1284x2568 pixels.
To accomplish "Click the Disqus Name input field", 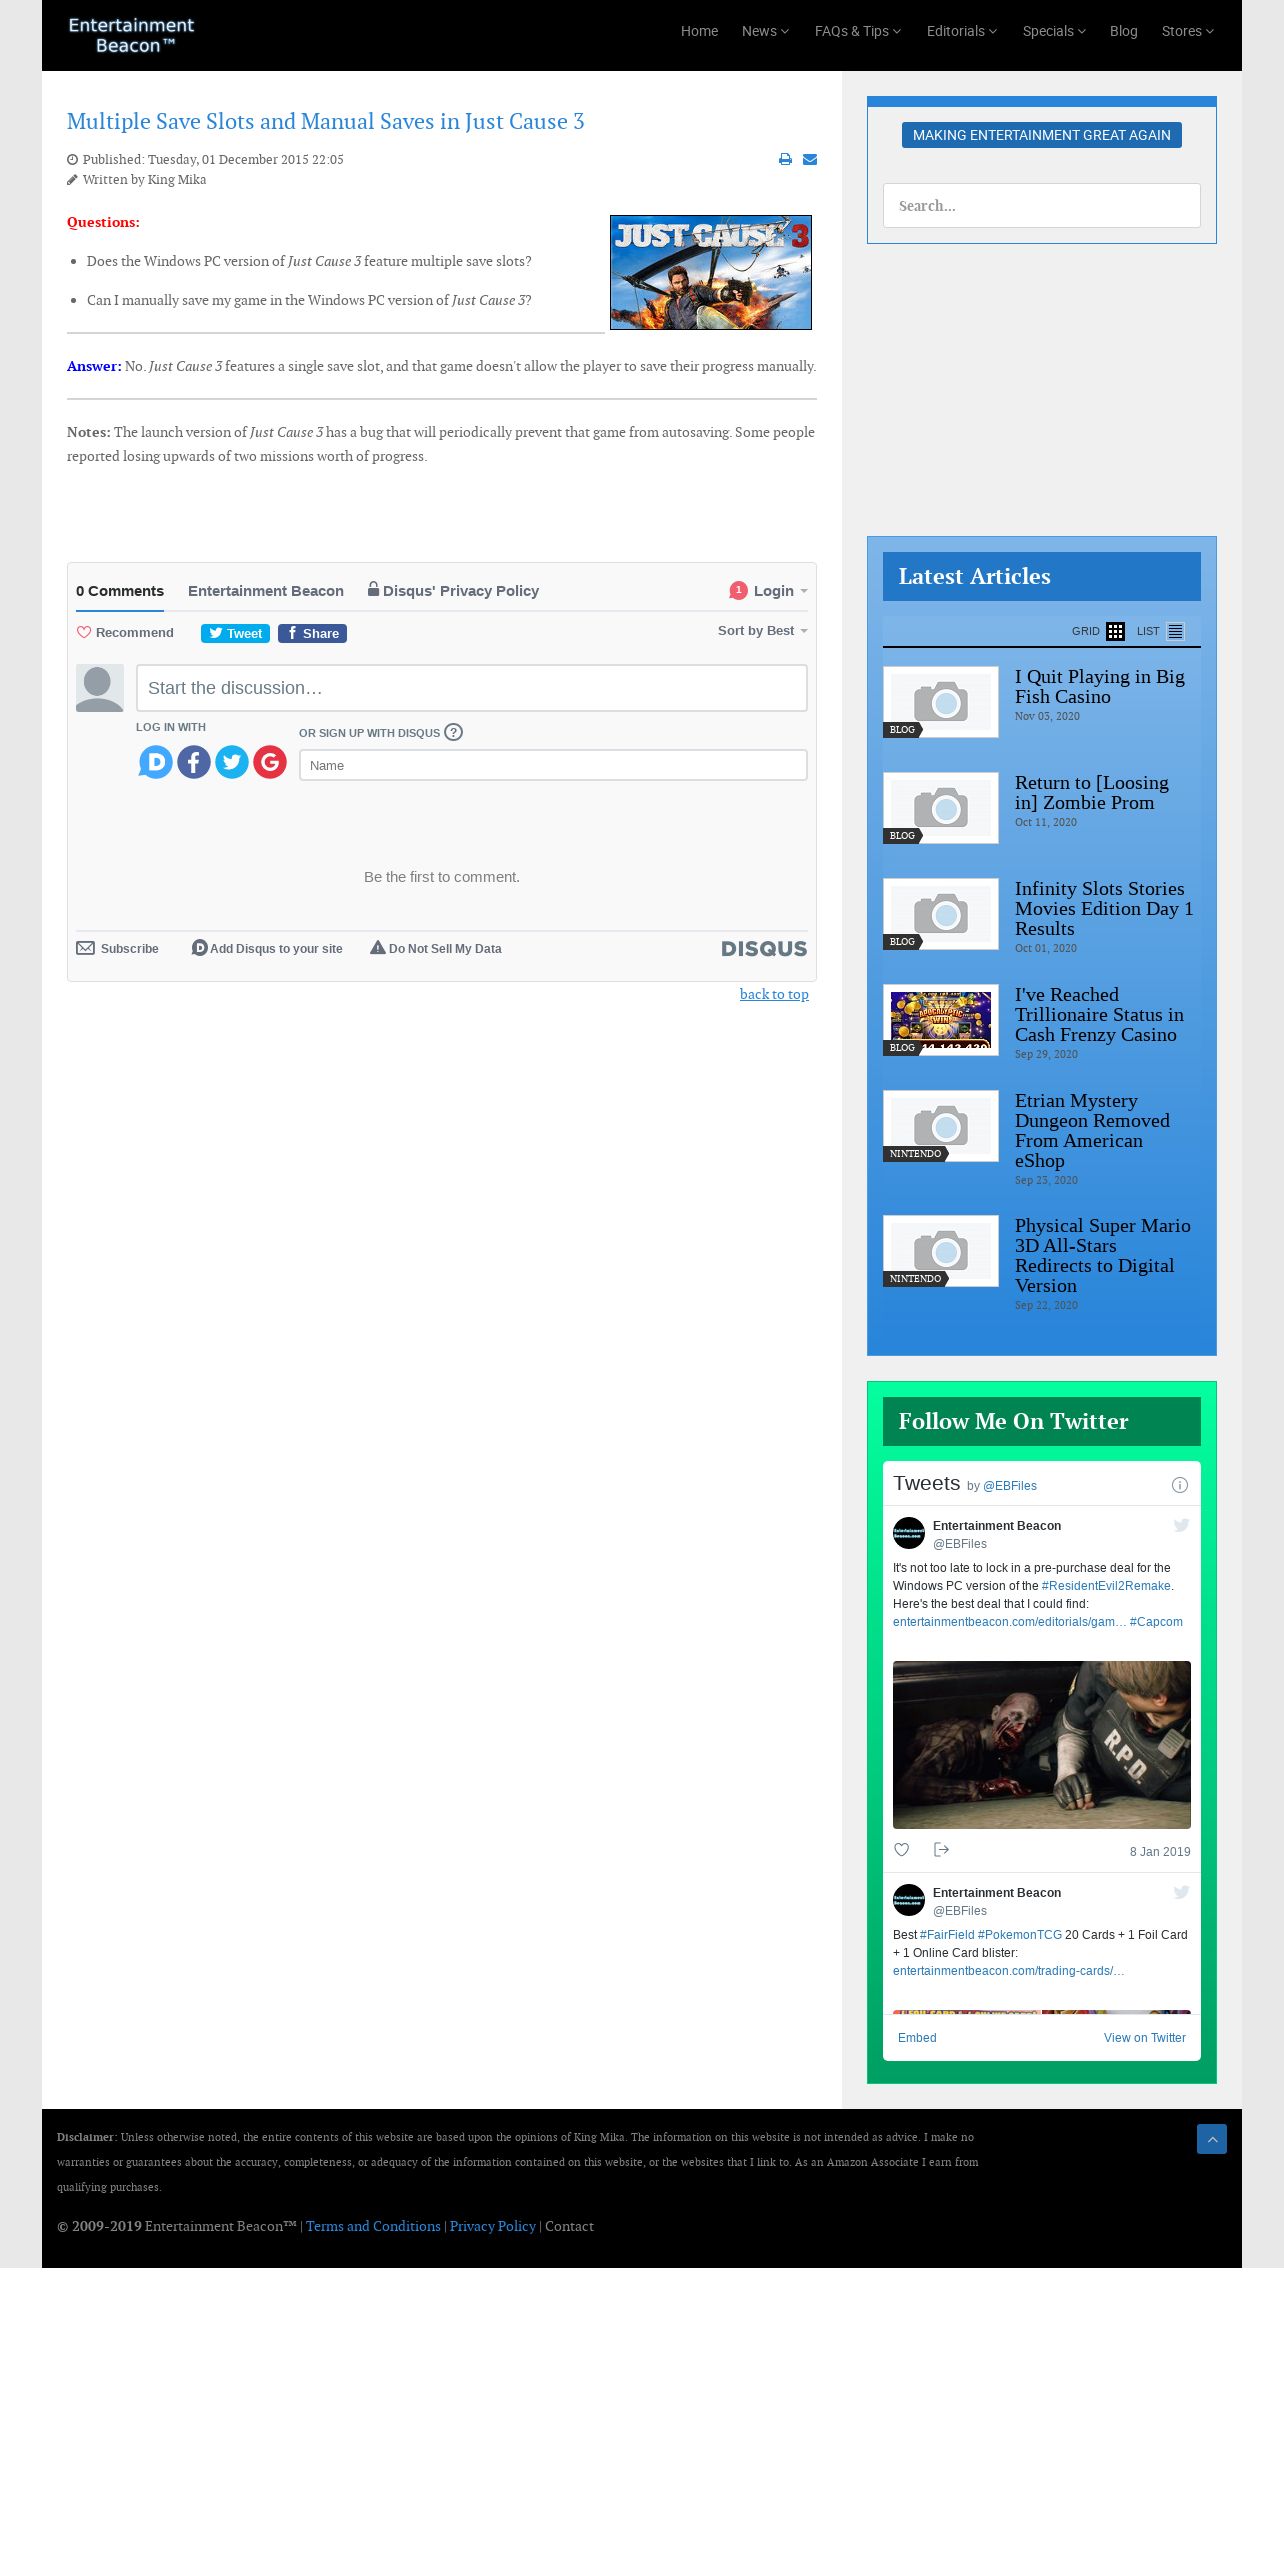I will [x=553, y=765].
